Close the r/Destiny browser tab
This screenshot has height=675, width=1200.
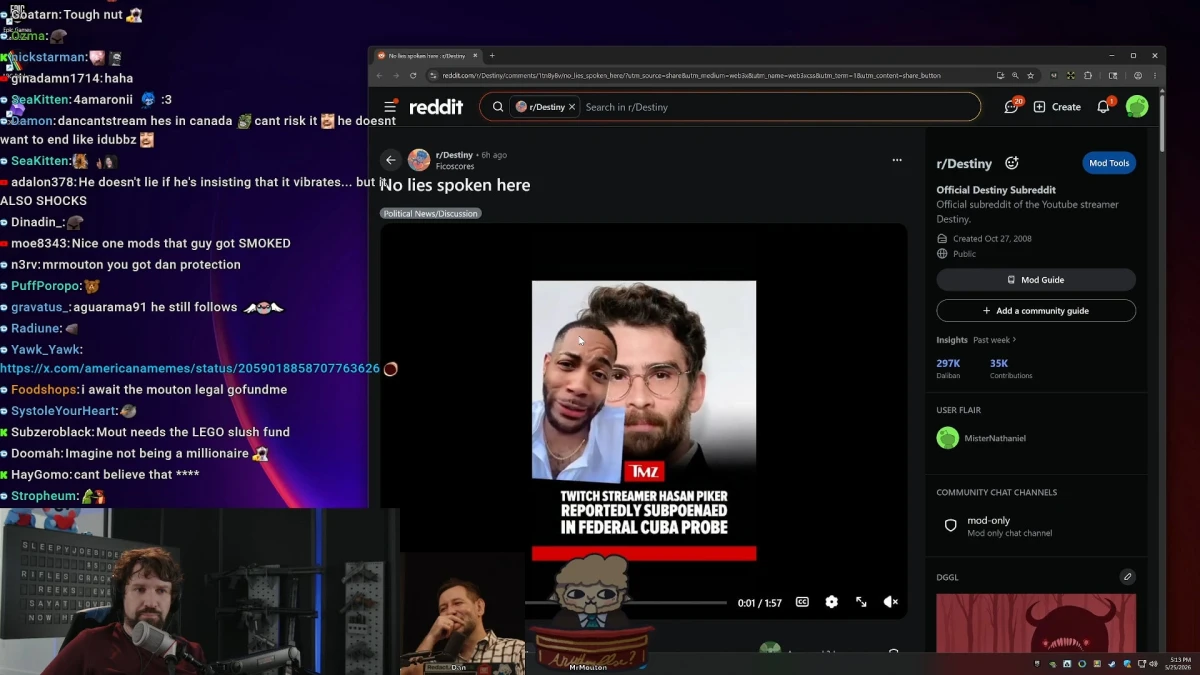point(475,56)
